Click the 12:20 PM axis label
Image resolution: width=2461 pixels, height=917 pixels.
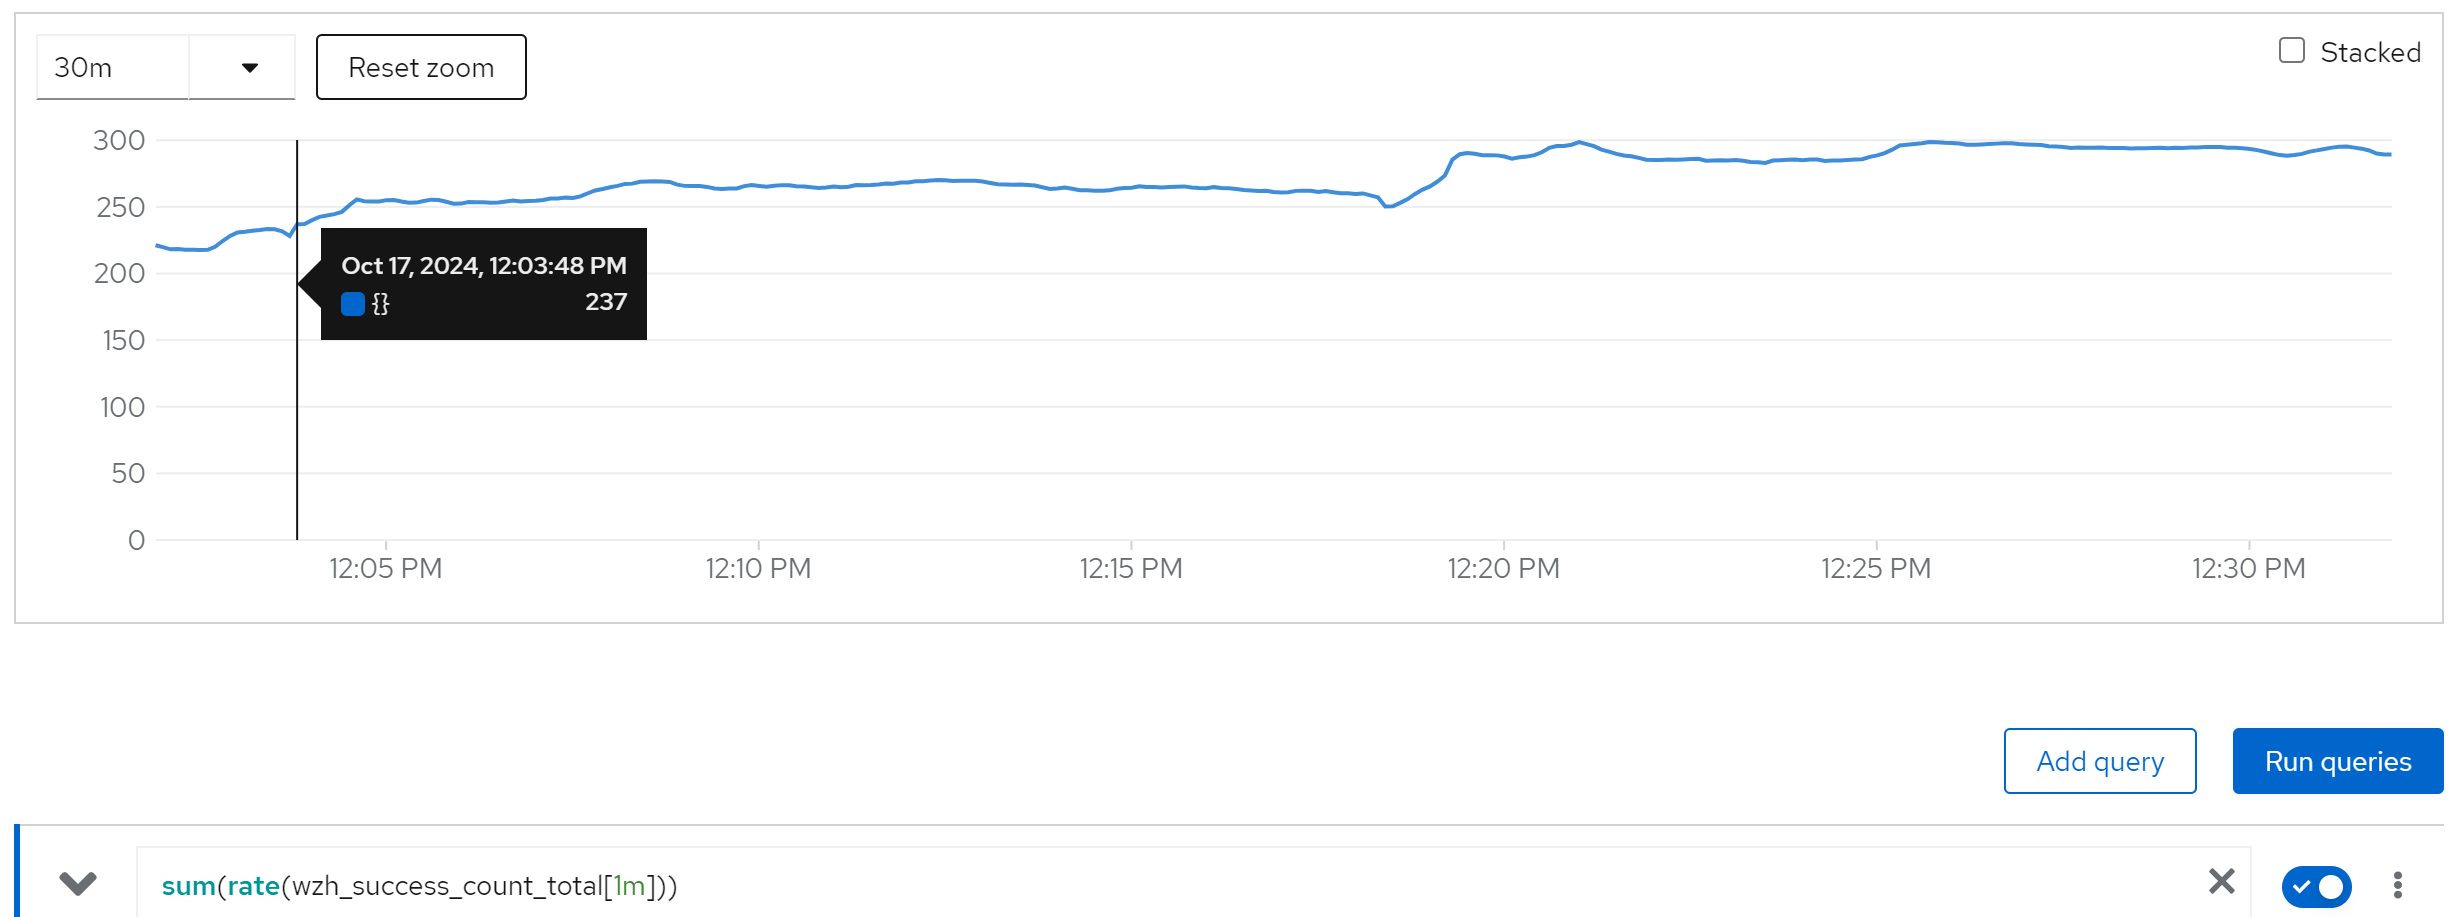pos(1503,568)
